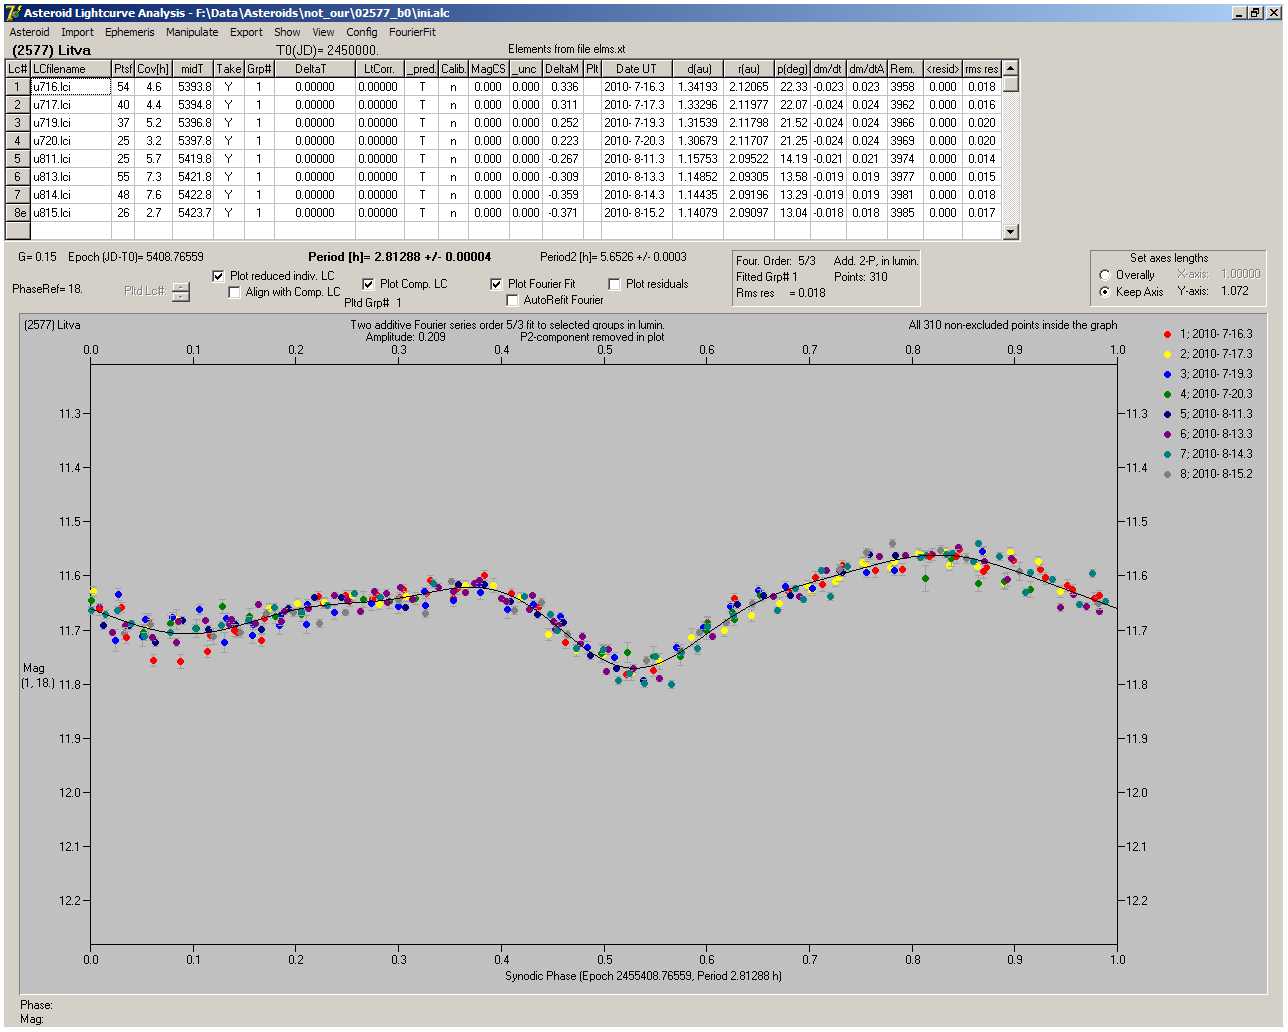Open the View menu
Viewport: 1288px width, 1032px height.
click(x=323, y=32)
